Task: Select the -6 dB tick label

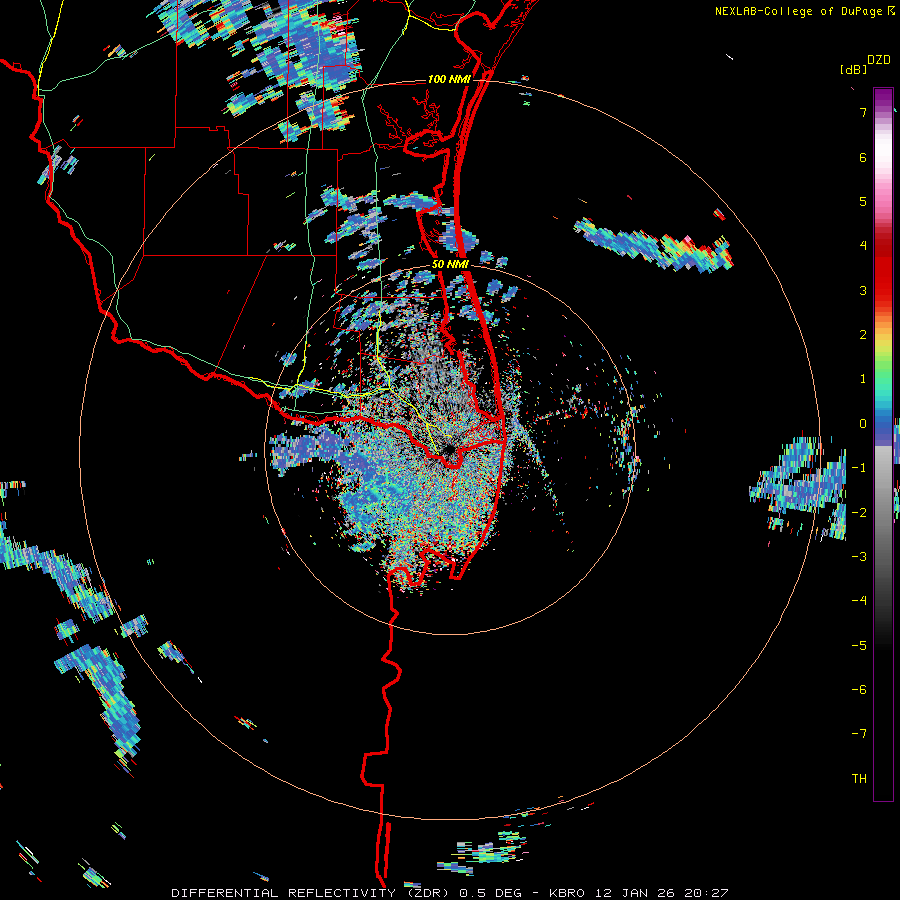Action: pos(859,690)
